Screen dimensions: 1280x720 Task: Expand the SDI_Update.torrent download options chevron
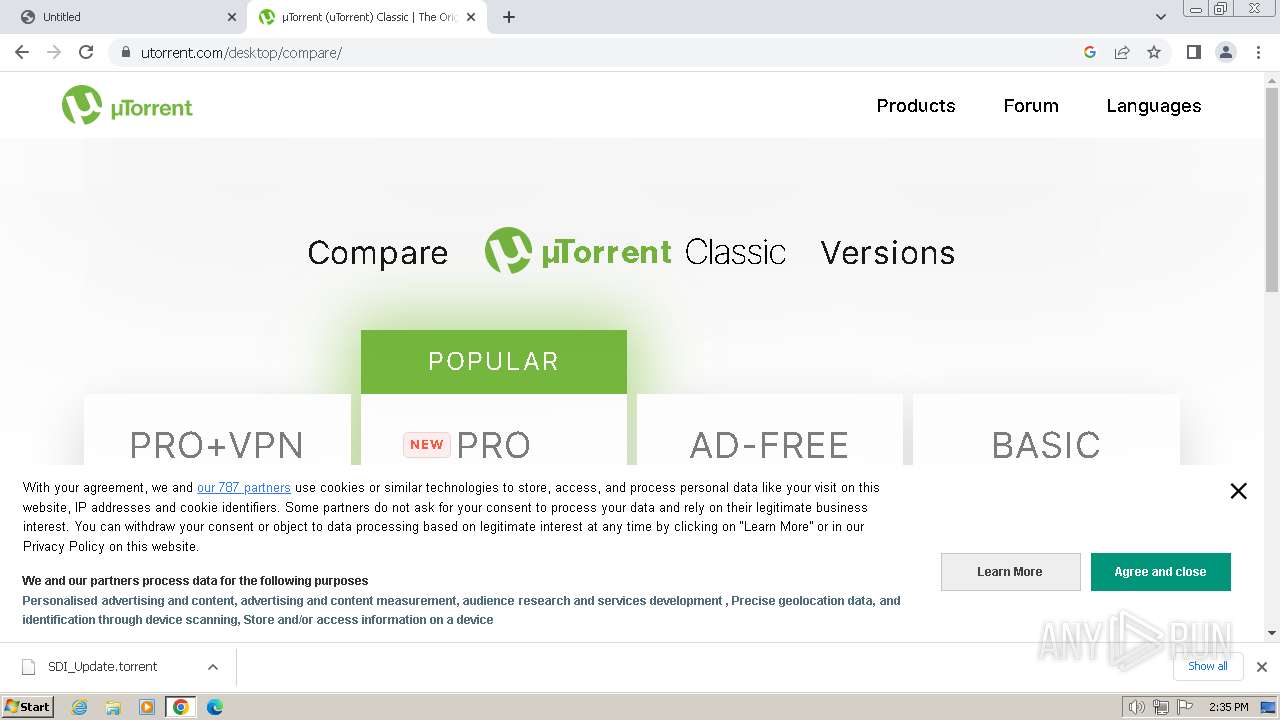[213, 667]
